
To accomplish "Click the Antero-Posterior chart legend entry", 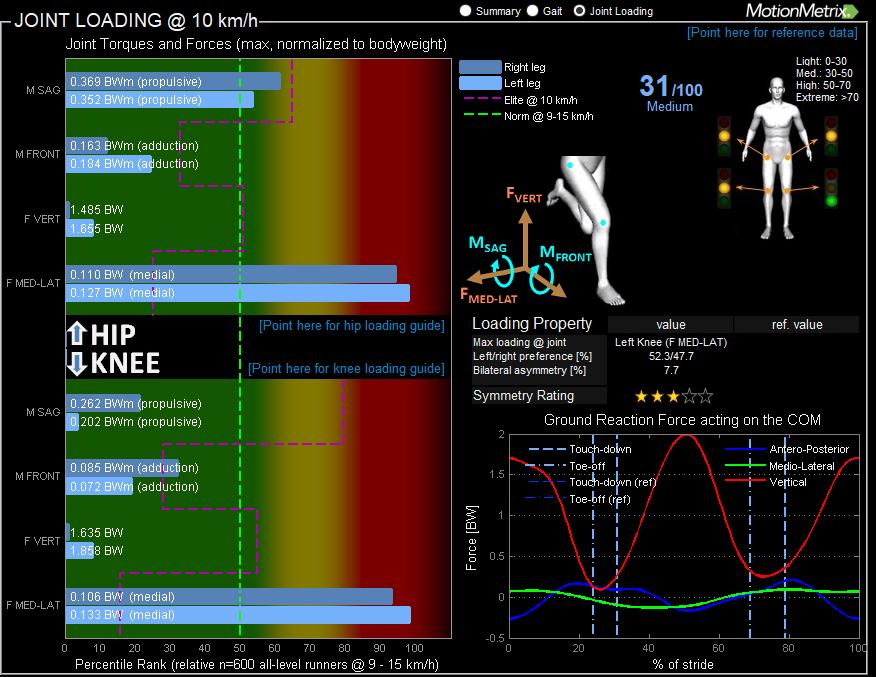I will 787,449.
